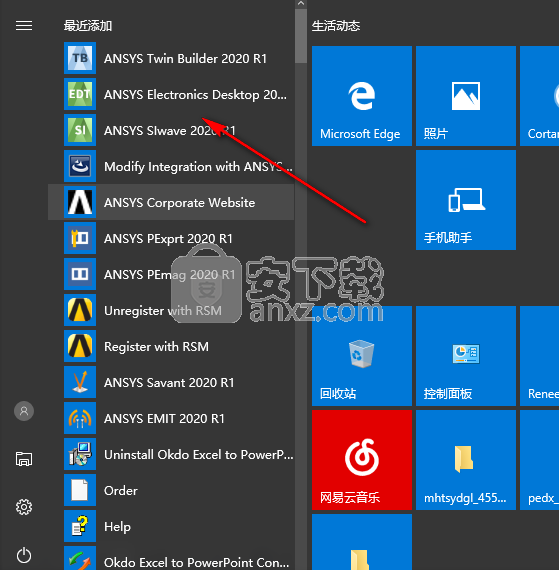This screenshot has width=559, height=570.
Task: Launch ANSYS EMIT 2020 R1 icon
Action: coord(80,418)
